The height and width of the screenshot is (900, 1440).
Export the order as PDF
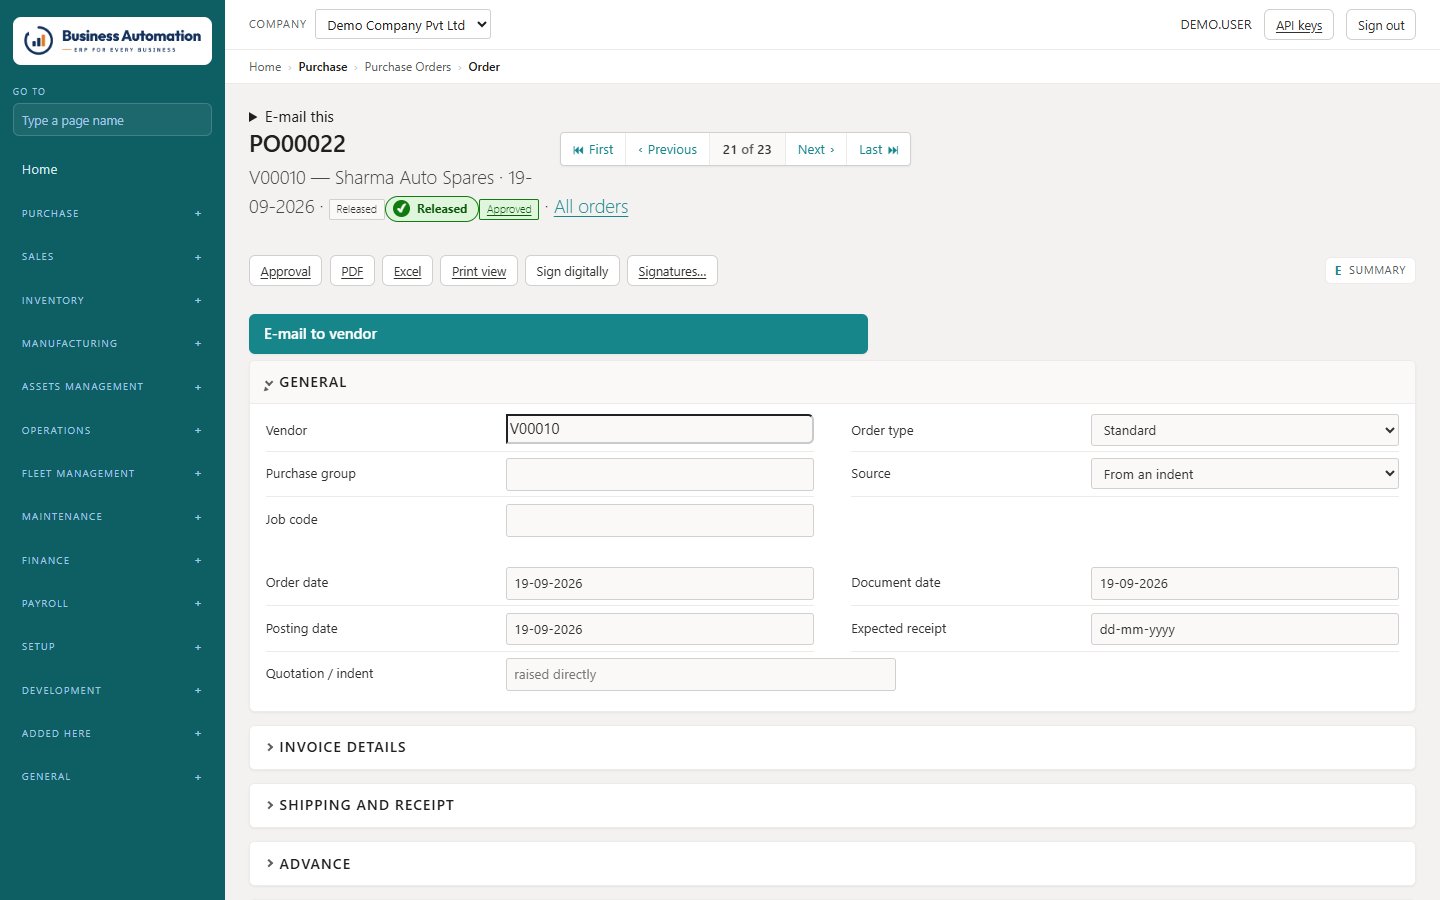pos(352,271)
